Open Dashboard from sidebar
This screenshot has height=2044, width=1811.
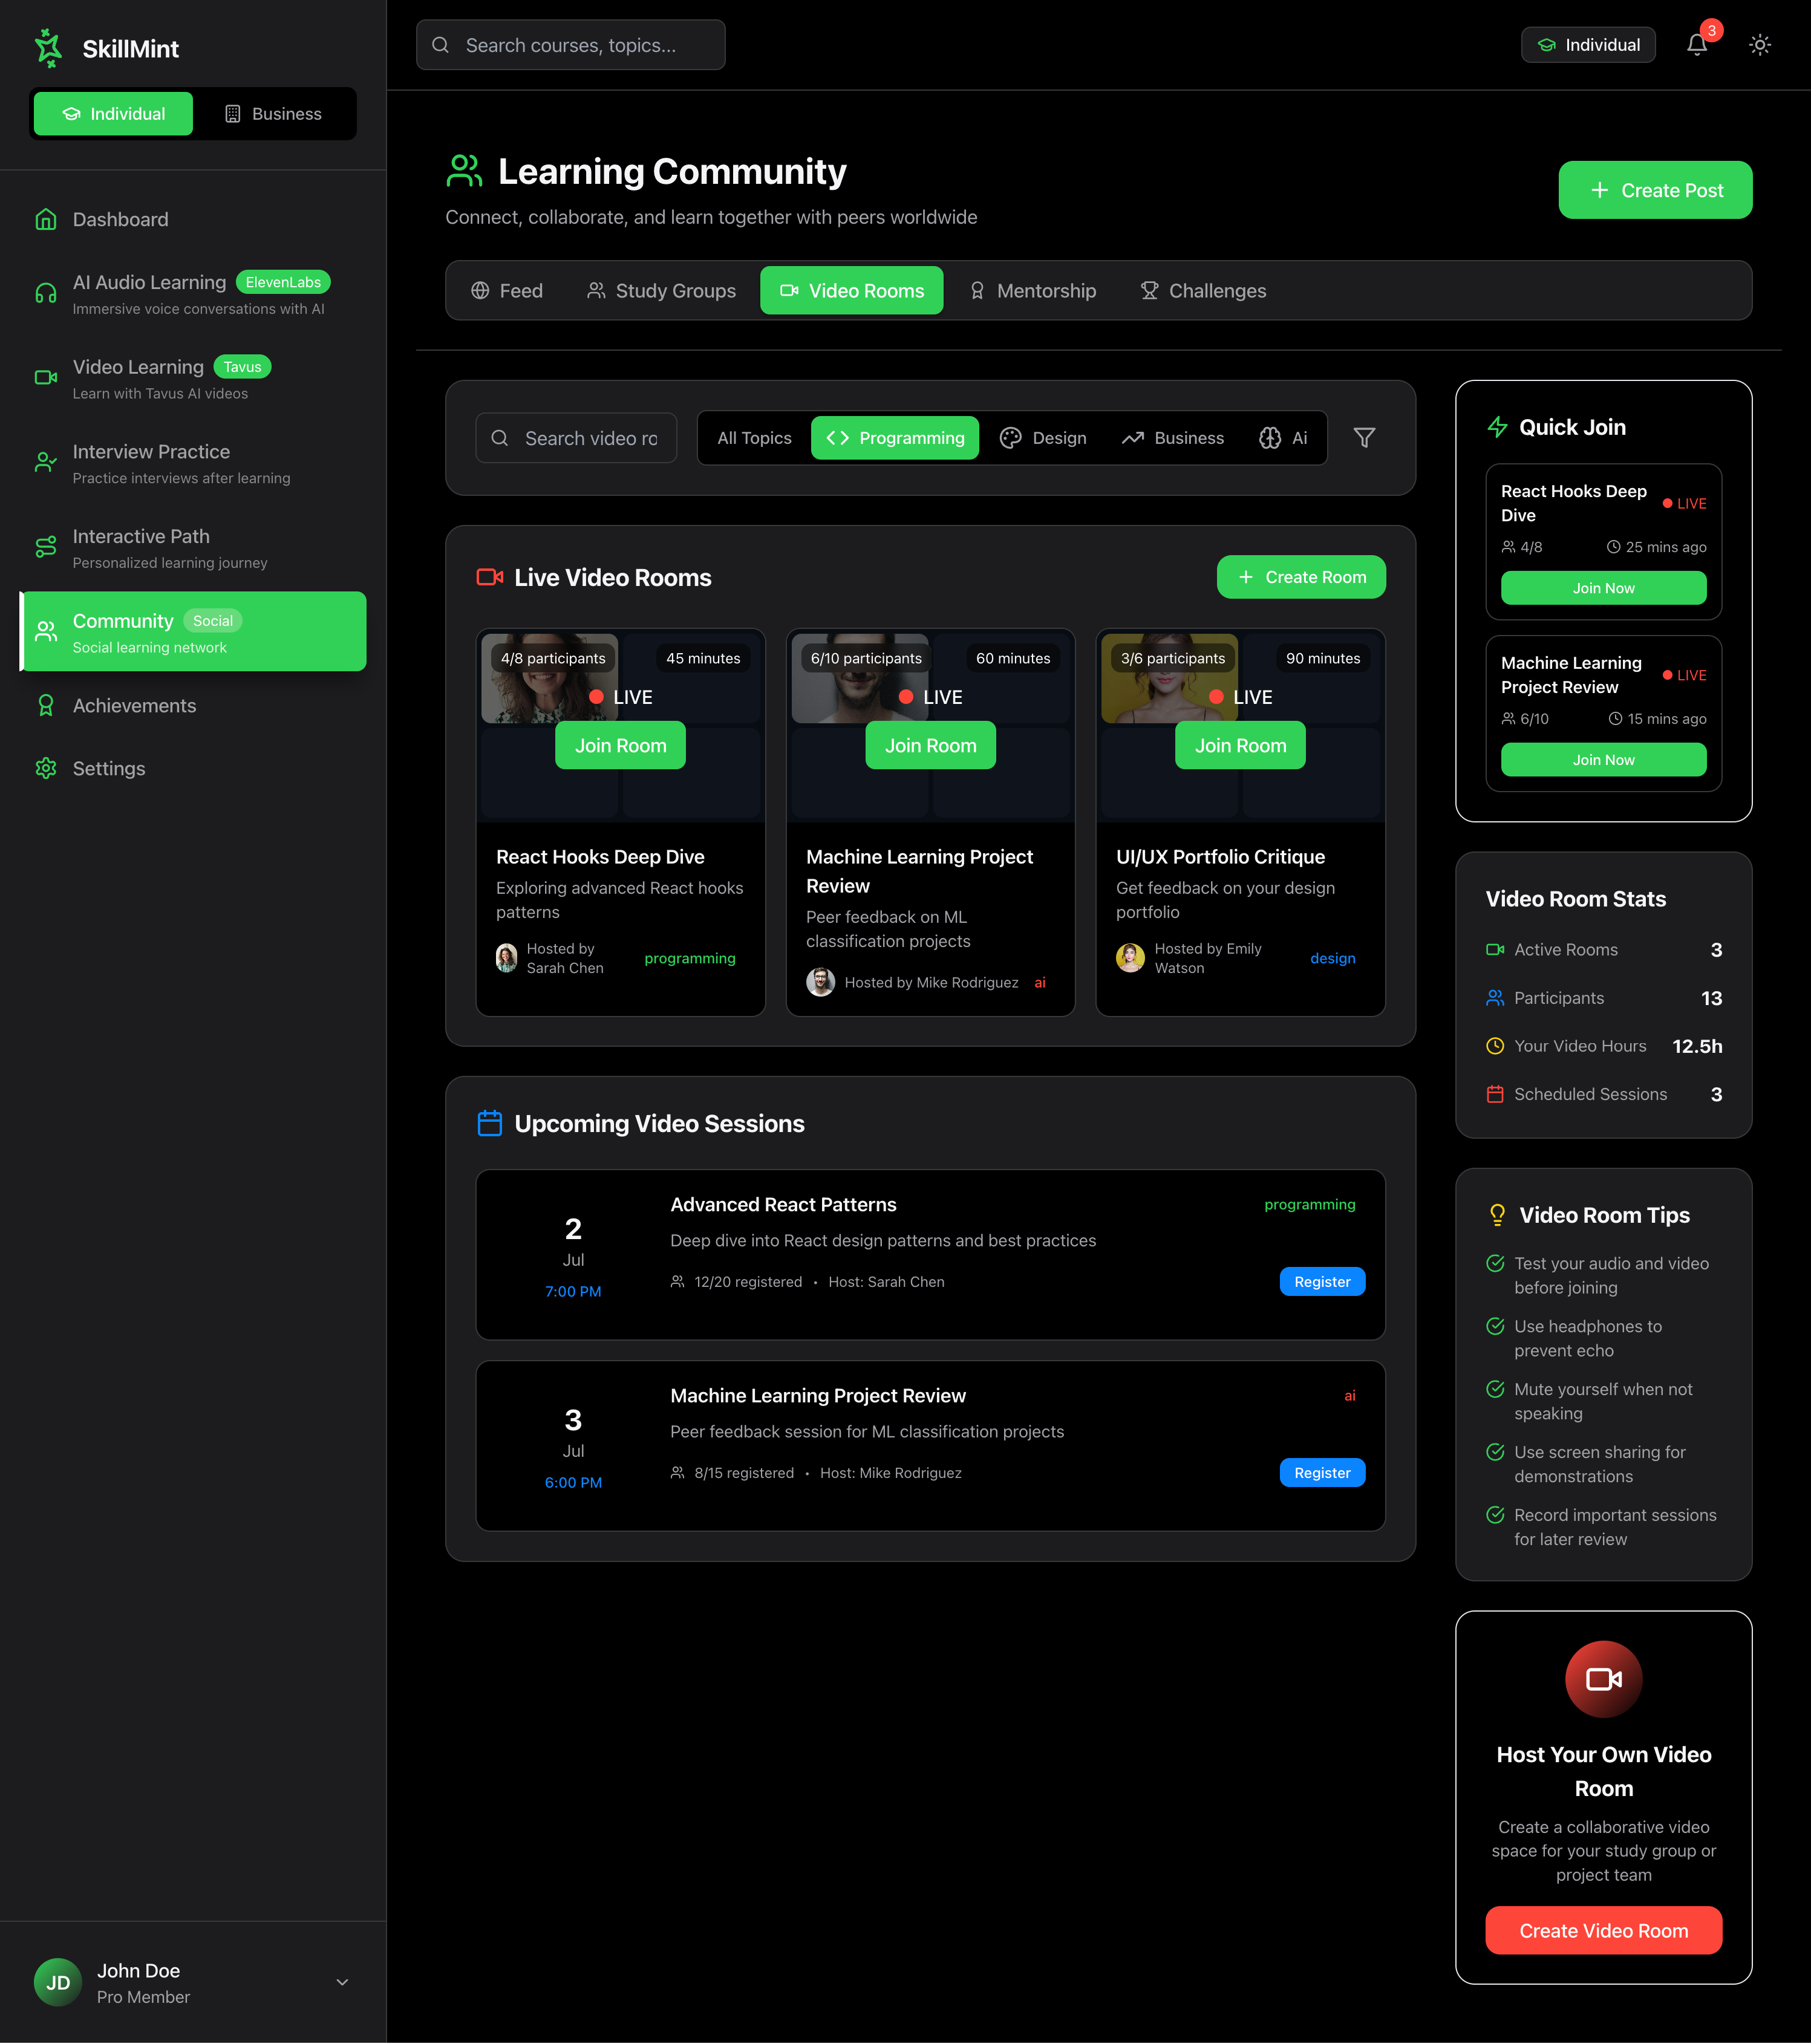coord(120,219)
